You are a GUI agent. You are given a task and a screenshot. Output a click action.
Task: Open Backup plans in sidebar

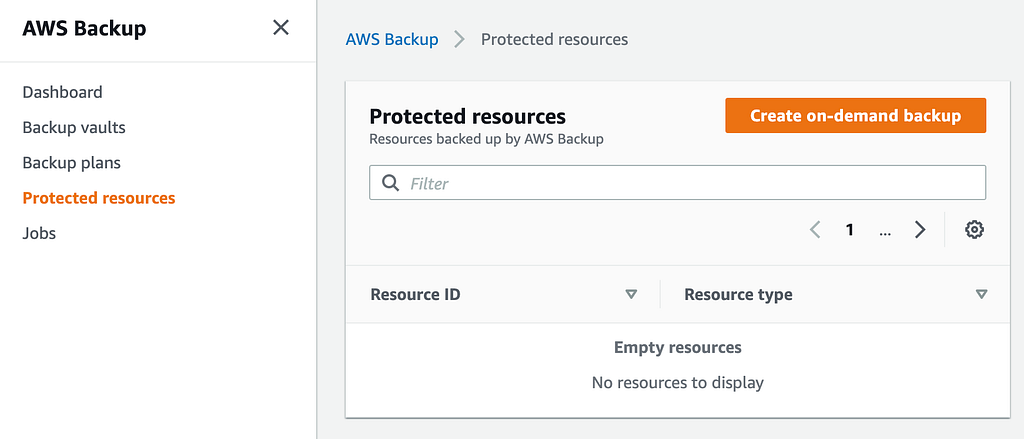pyautogui.click(x=72, y=163)
